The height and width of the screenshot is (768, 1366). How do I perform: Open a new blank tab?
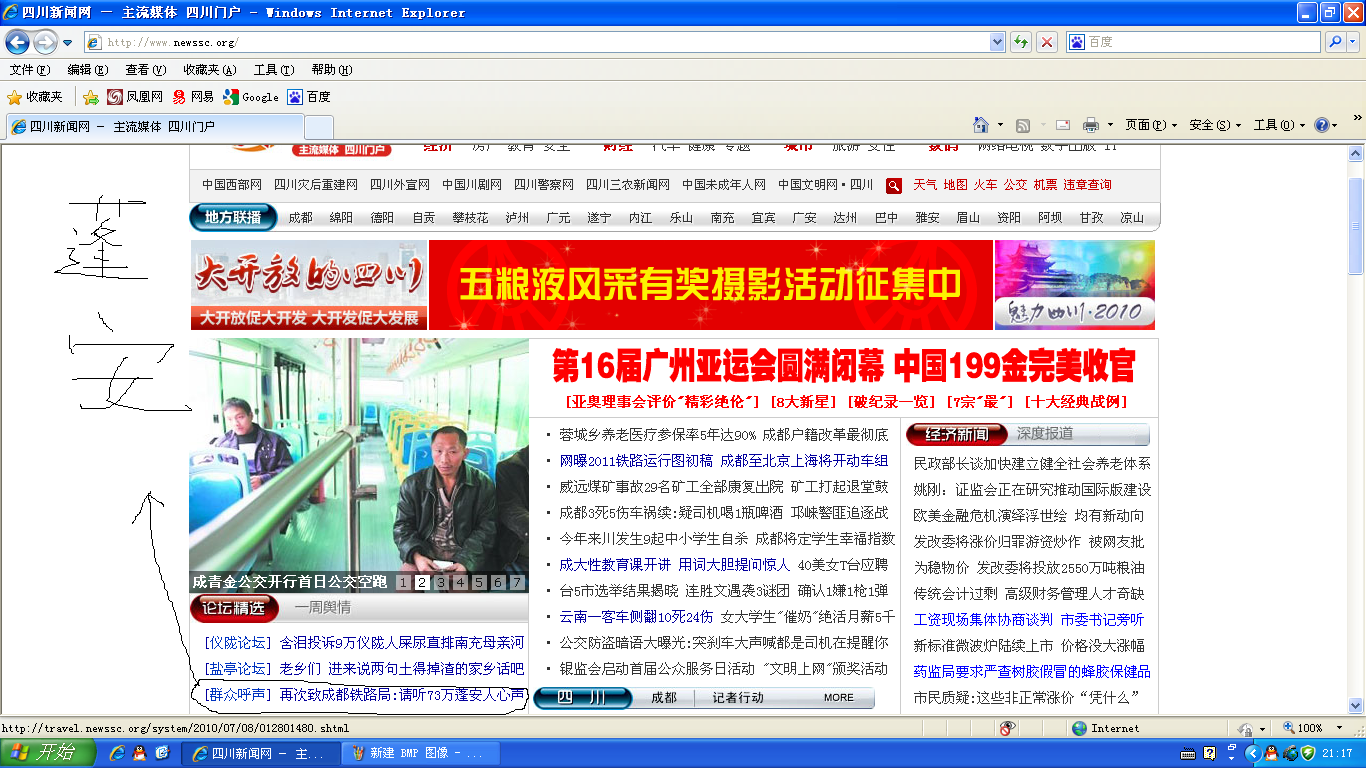click(x=318, y=128)
